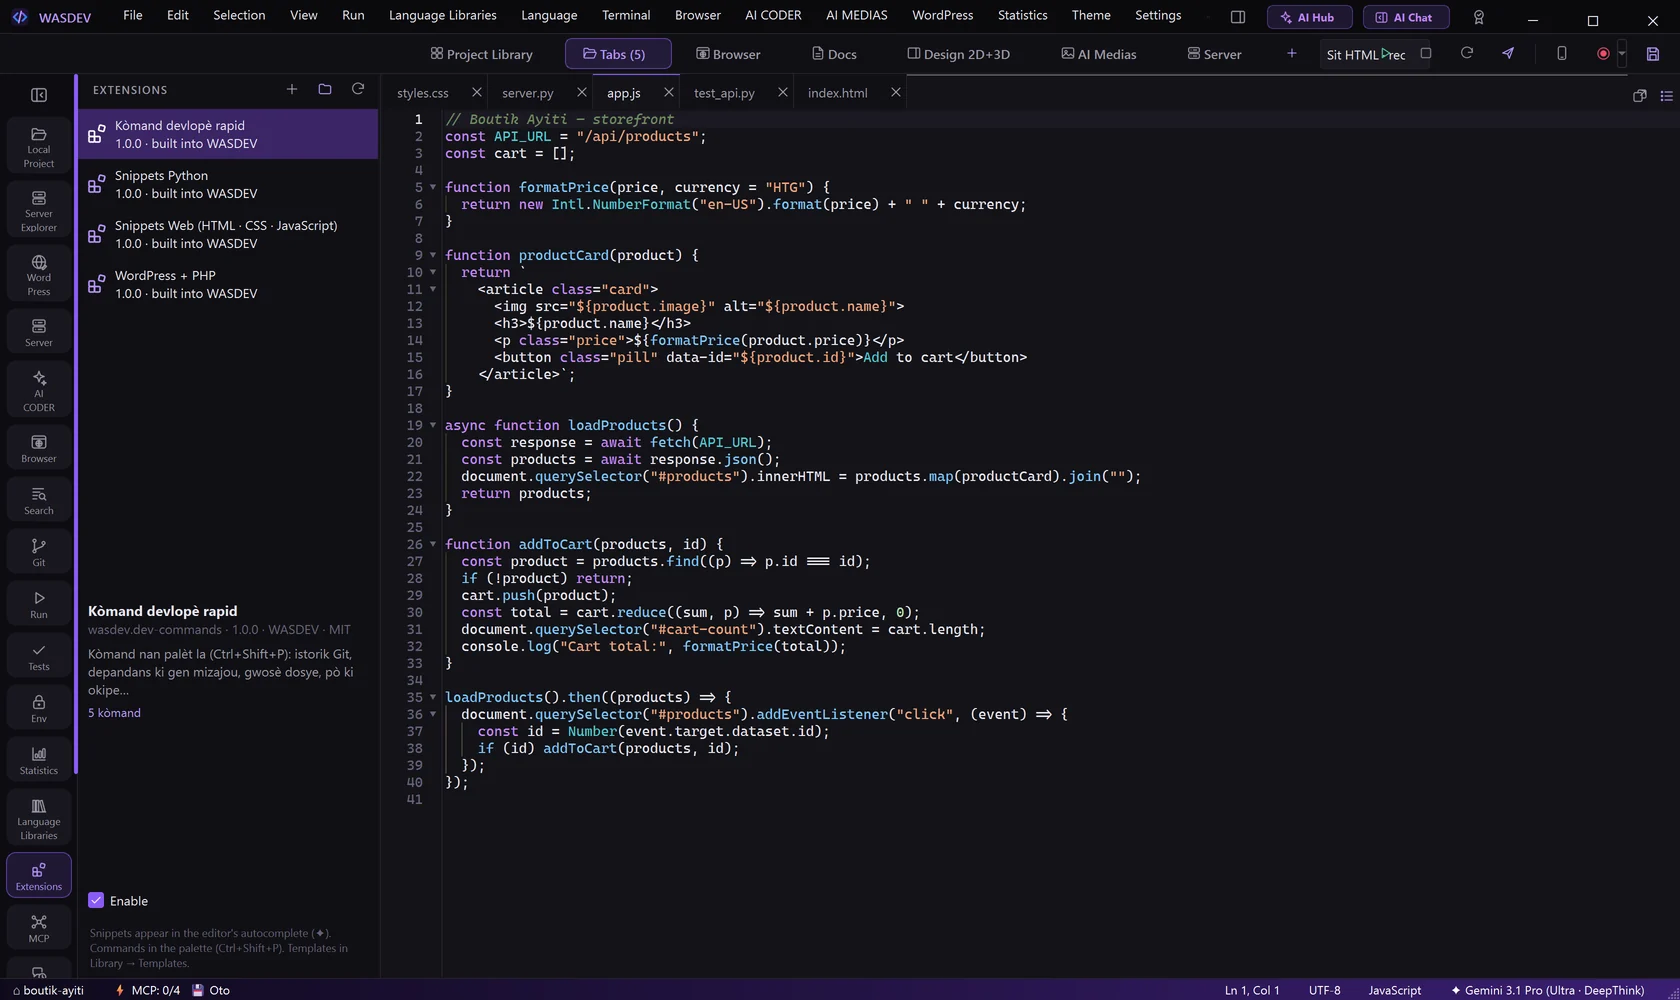Image resolution: width=1680 pixels, height=1000 pixels.
Task: Collapse the loadProducts function fold arrow
Action: coord(433,425)
